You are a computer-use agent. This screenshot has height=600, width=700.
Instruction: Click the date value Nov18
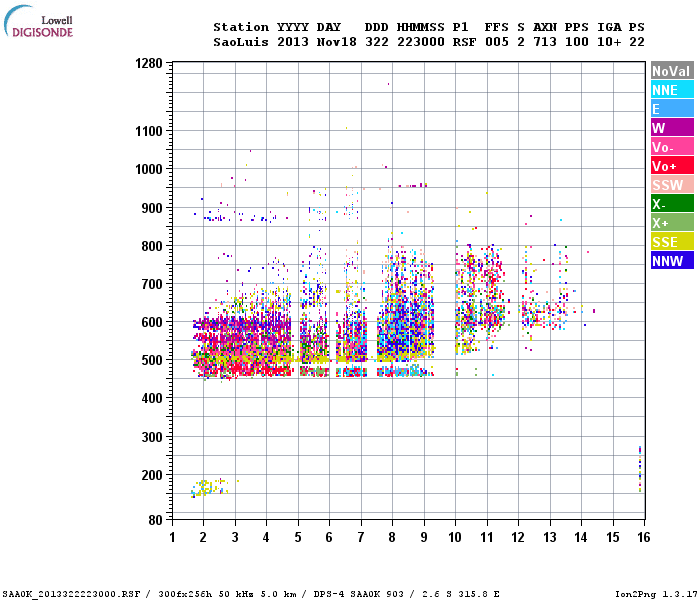(x=337, y=42)
